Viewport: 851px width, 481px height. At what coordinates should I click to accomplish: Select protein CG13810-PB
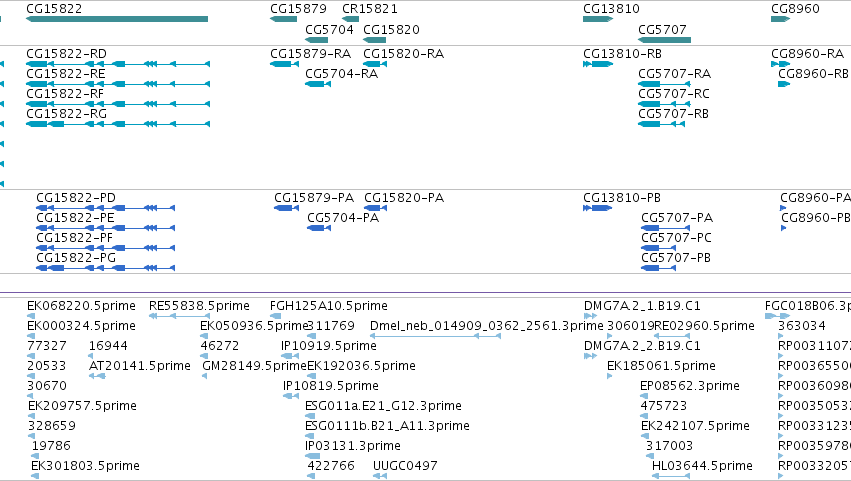(598, 208)
